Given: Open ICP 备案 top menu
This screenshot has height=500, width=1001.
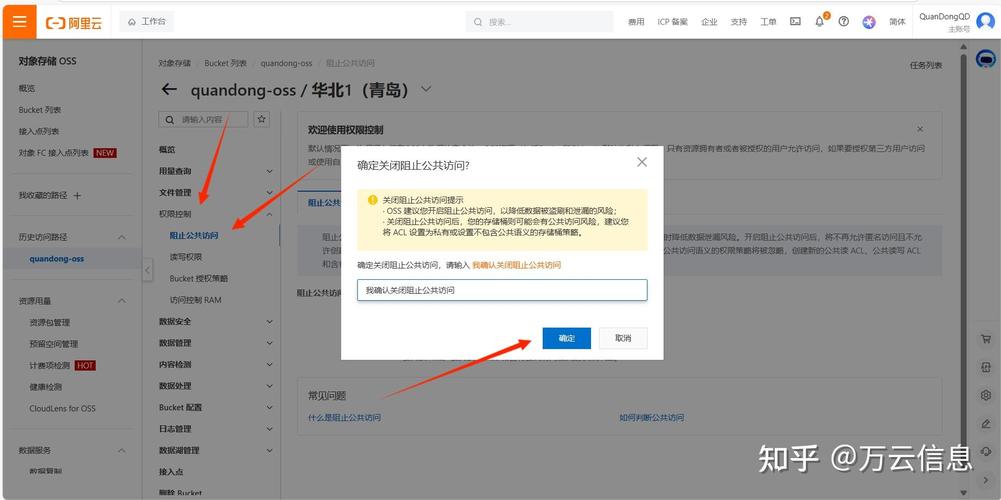Looking at the screenshot, I should click(673, 22).
